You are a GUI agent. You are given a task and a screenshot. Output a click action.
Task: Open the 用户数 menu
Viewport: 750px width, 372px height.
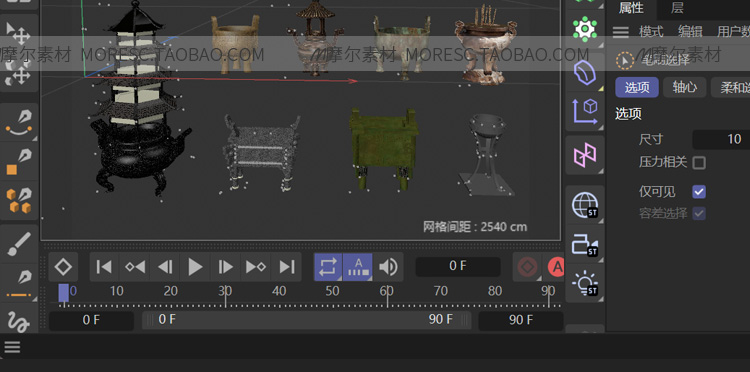point(733,32)
